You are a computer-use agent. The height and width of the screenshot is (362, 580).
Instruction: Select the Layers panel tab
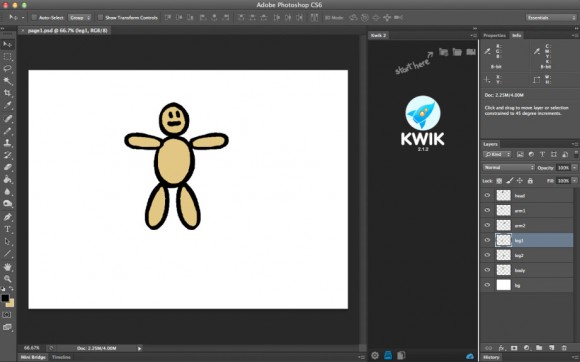click(490, 144)
